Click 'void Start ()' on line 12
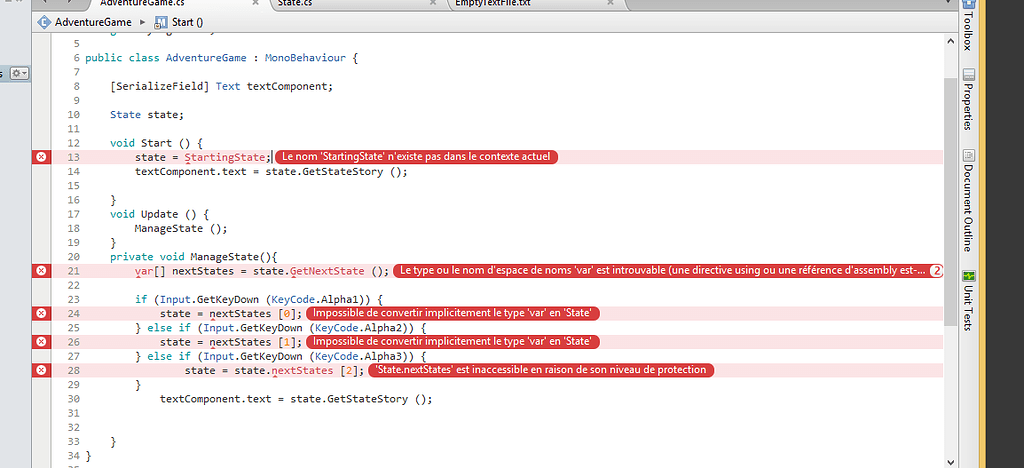The image size is (1024, 468). coord(151,143)
